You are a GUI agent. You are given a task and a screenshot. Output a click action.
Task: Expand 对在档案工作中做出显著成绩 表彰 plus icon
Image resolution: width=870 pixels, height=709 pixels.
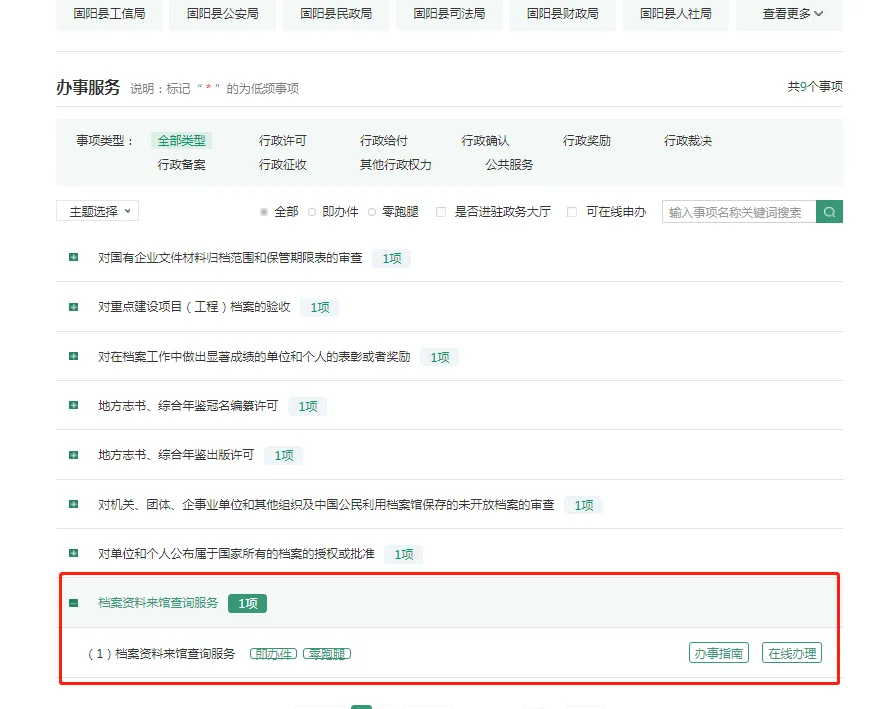pyautogui.click(x=73, y=356)
